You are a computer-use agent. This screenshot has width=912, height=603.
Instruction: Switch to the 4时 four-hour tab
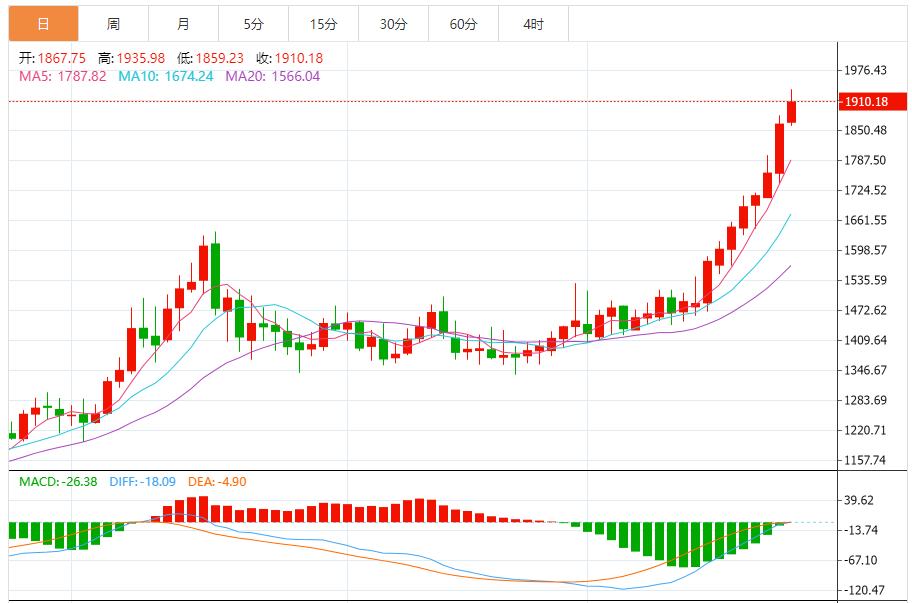tap(533, 24)
